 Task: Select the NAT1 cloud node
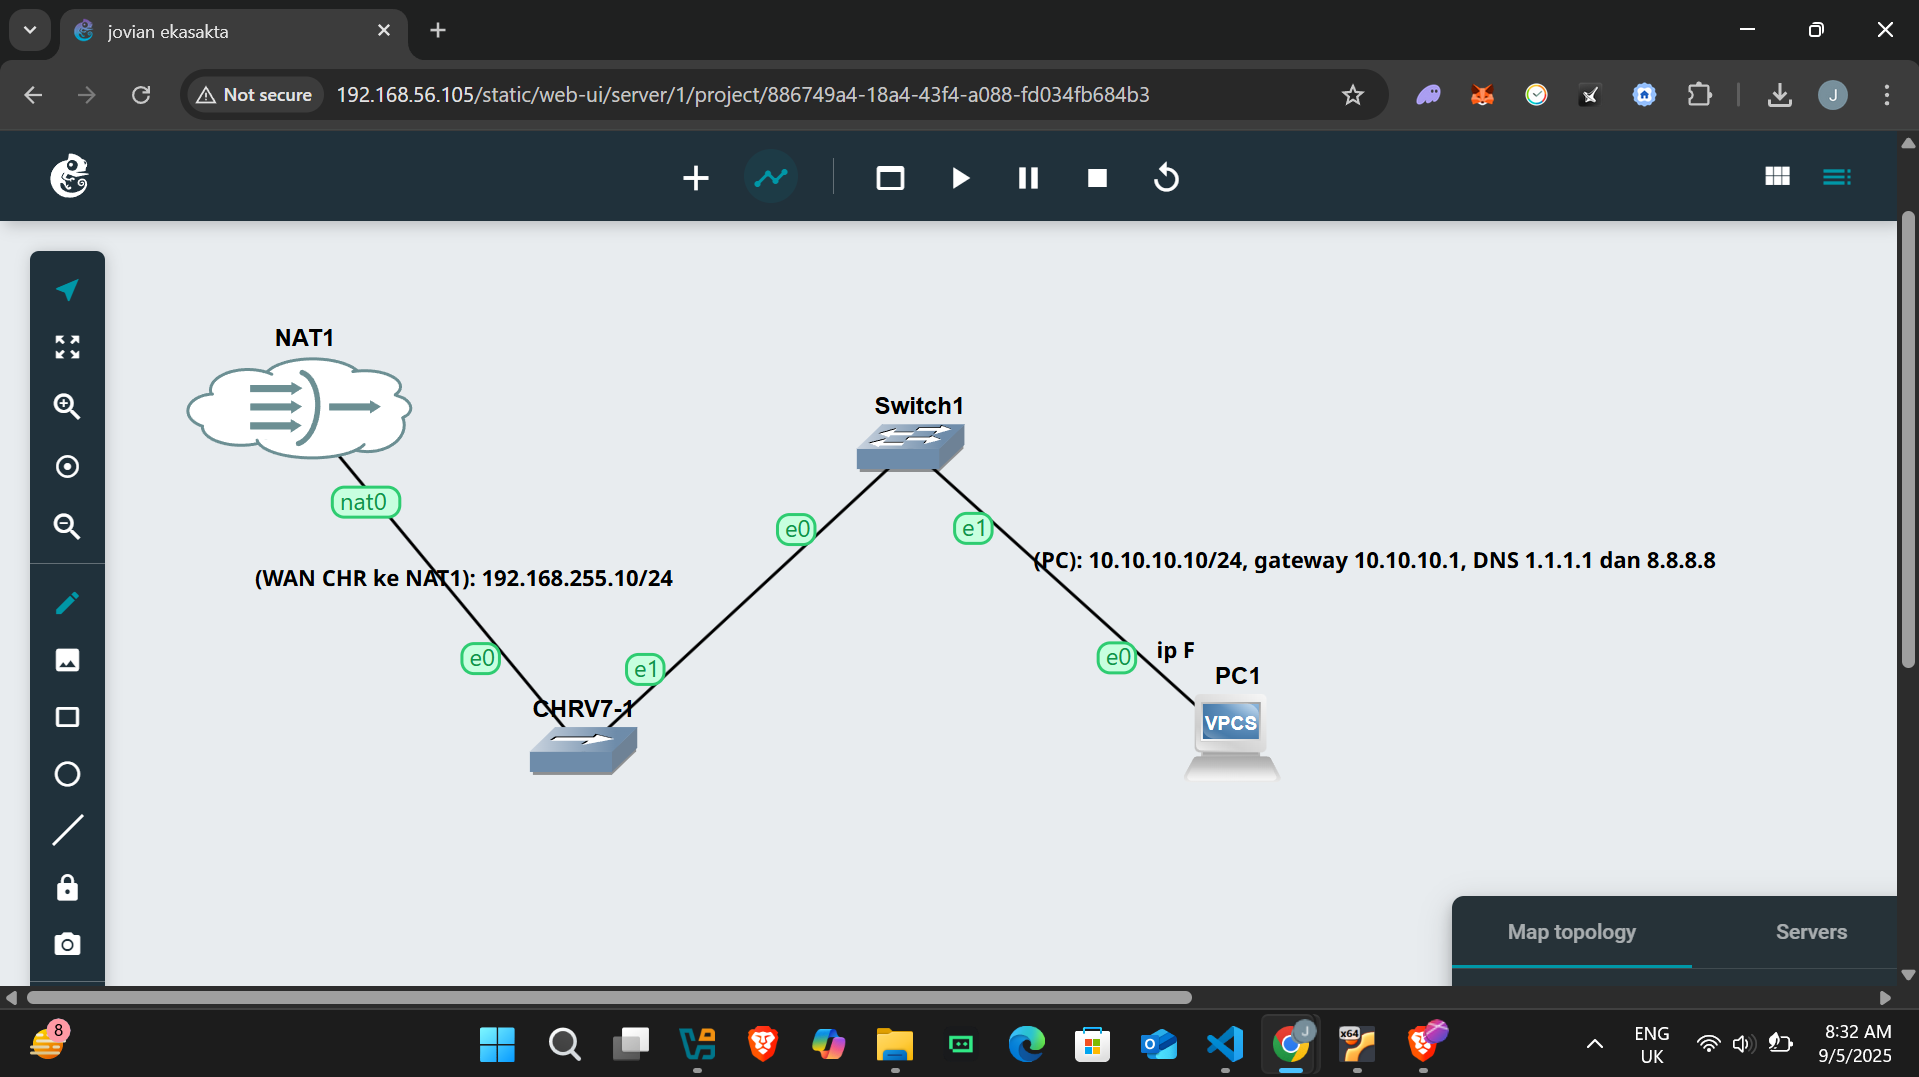pos(299,408)
